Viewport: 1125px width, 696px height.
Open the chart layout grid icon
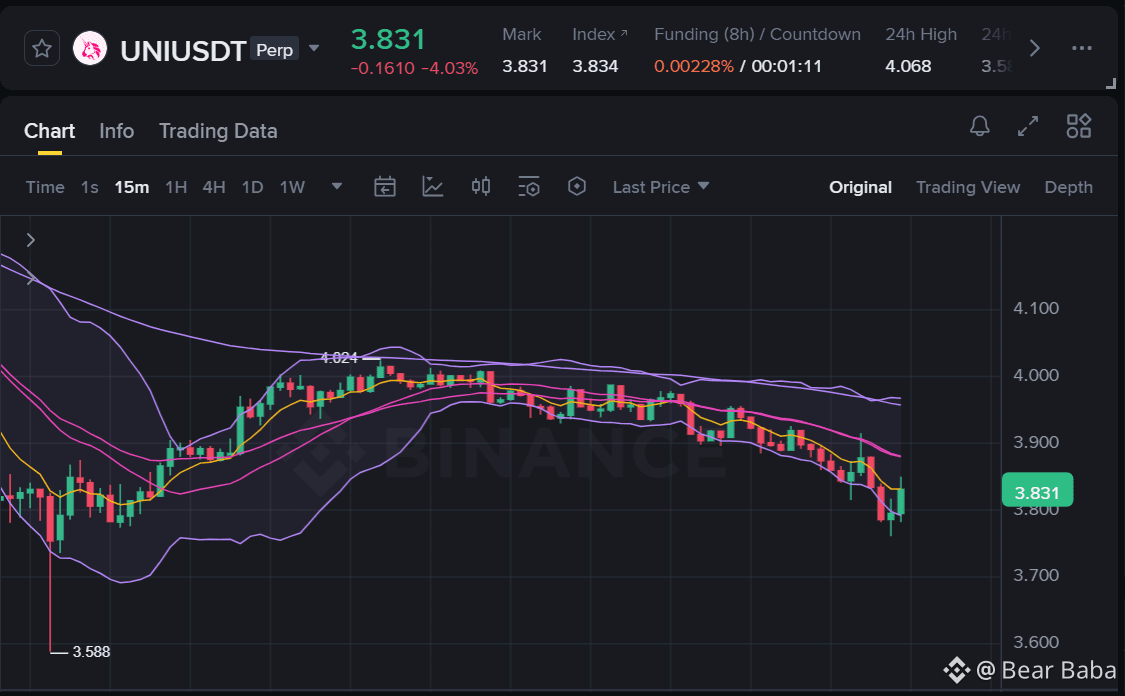pyautogui.click(x=1078, y=126)
